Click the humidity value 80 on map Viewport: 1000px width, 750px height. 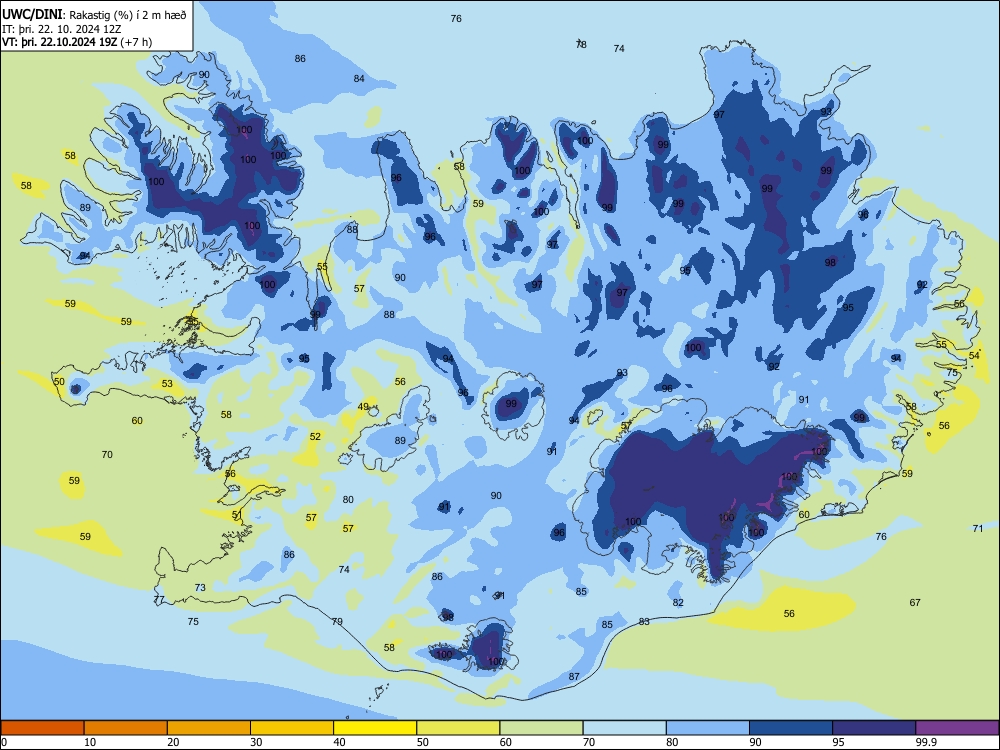click(348, 500)
